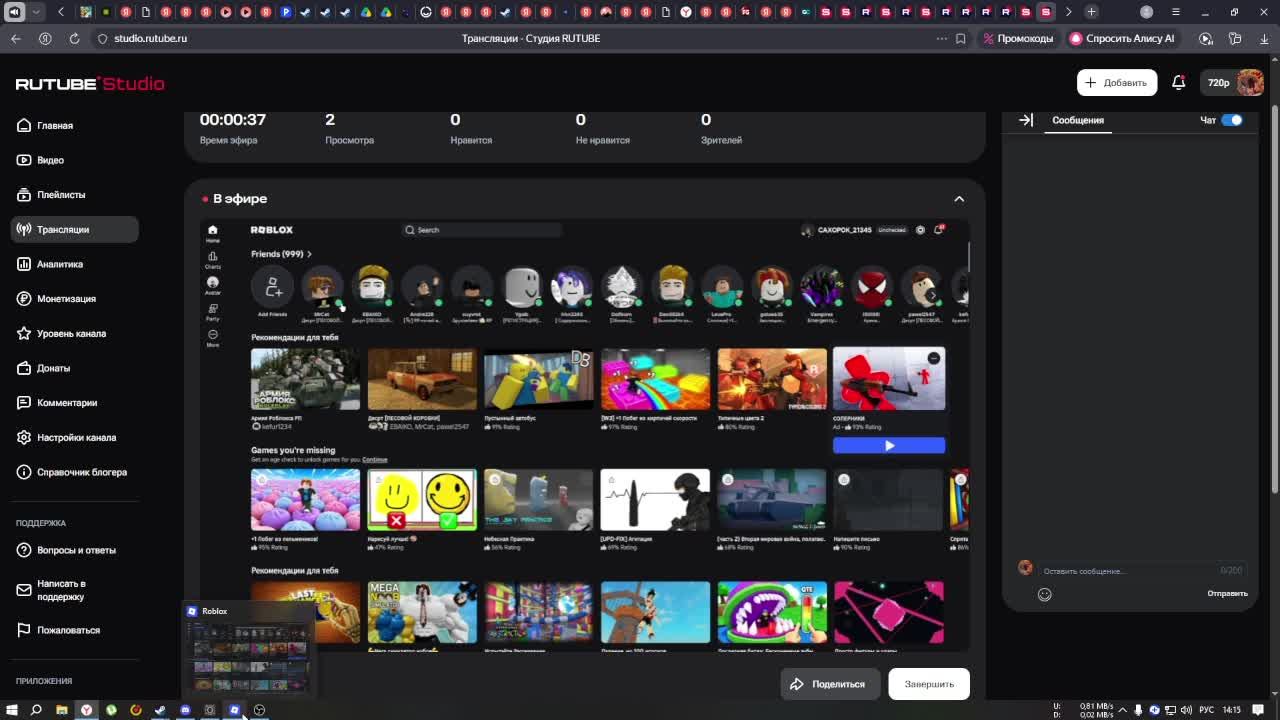Open Steam from the taskbar
Viewport: 1280px width, 720px height.
click(x=160, y=710)
